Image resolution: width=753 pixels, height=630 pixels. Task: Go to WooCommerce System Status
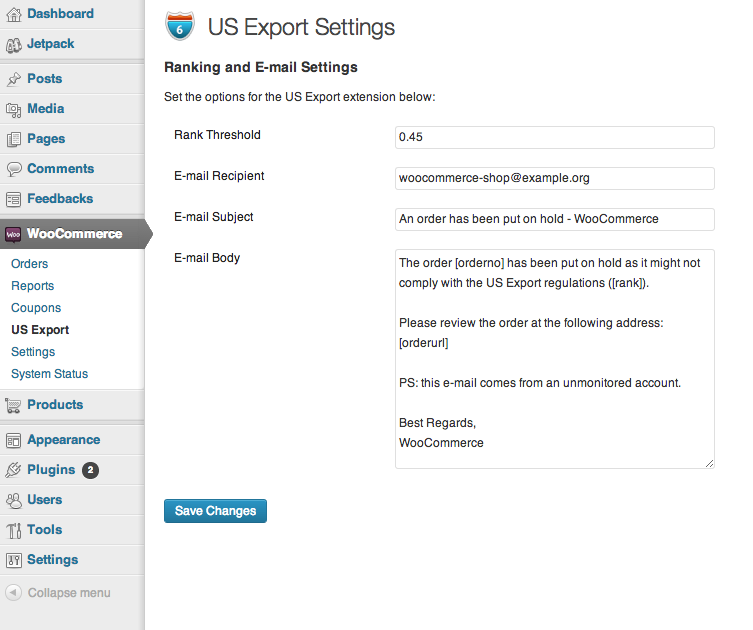(49, 374)
